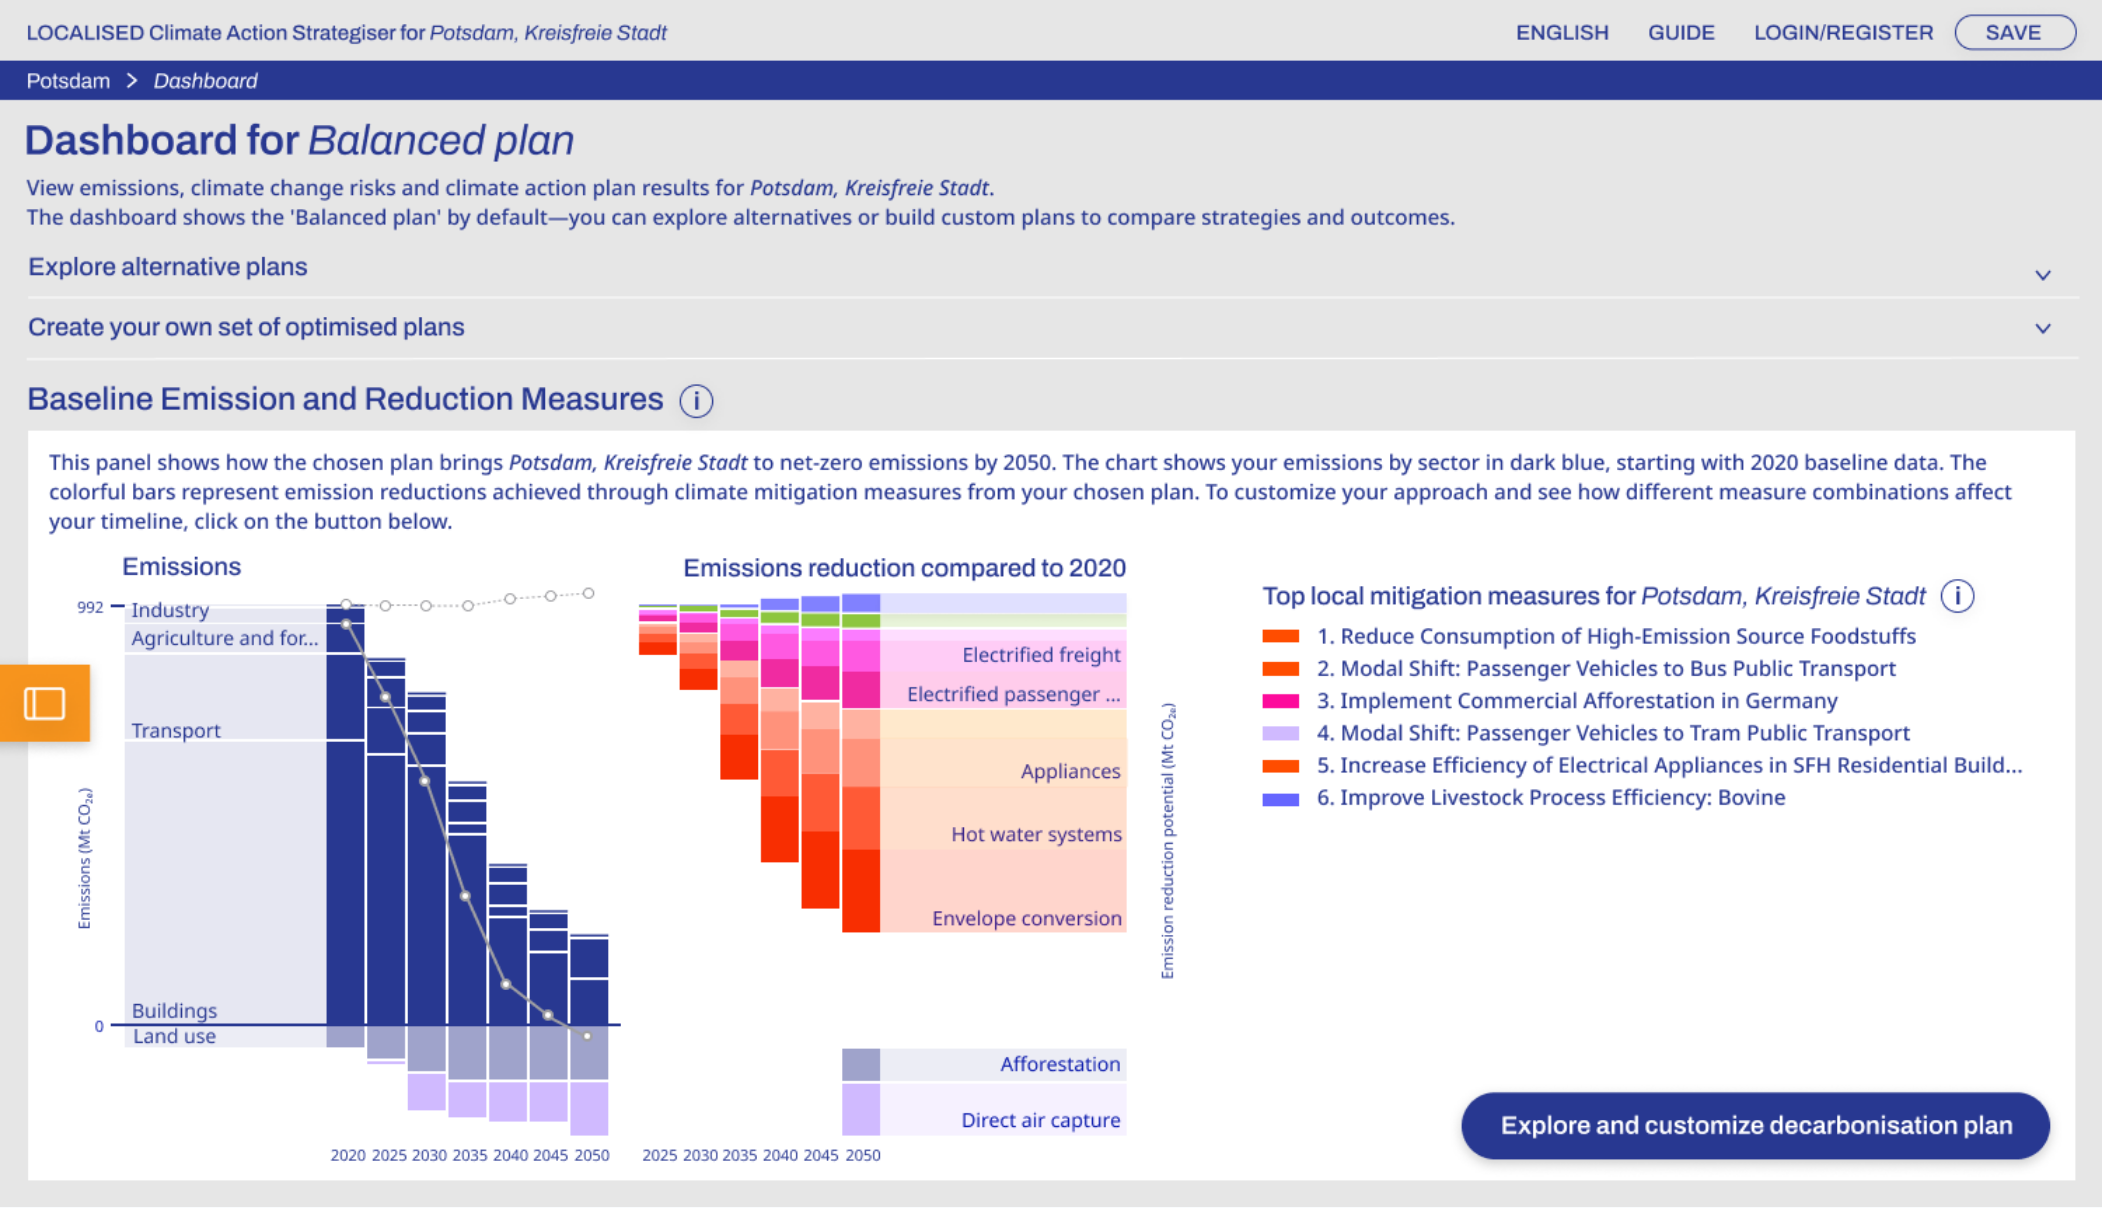Click the Afforestation legend swatch
Image resolution: width=2102 pixels, height=1208 pixels.
pos(860,1064)
